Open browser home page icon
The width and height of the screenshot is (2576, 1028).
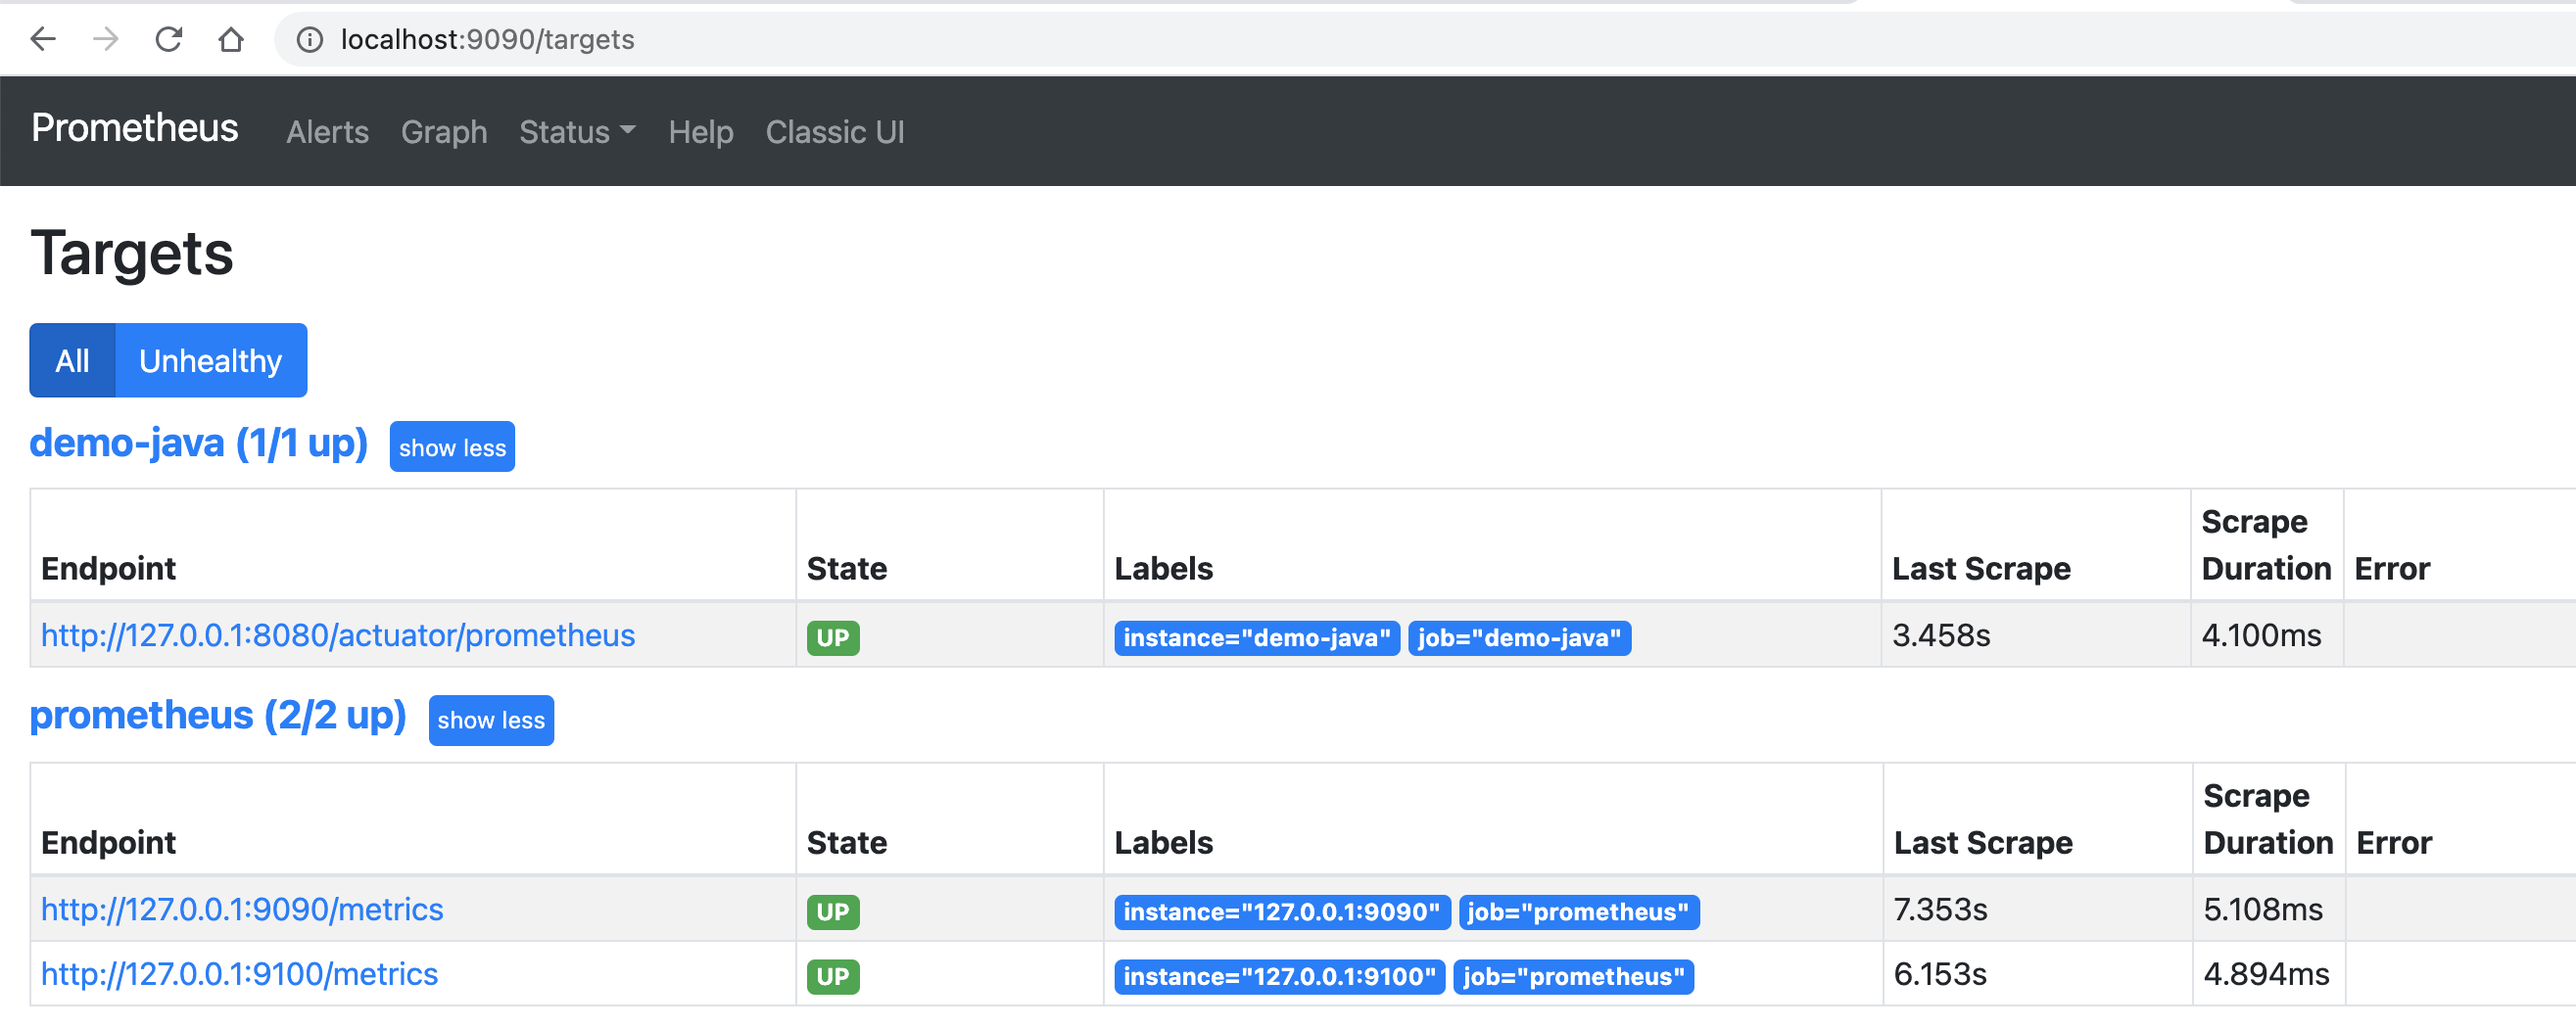pos(231,39)
